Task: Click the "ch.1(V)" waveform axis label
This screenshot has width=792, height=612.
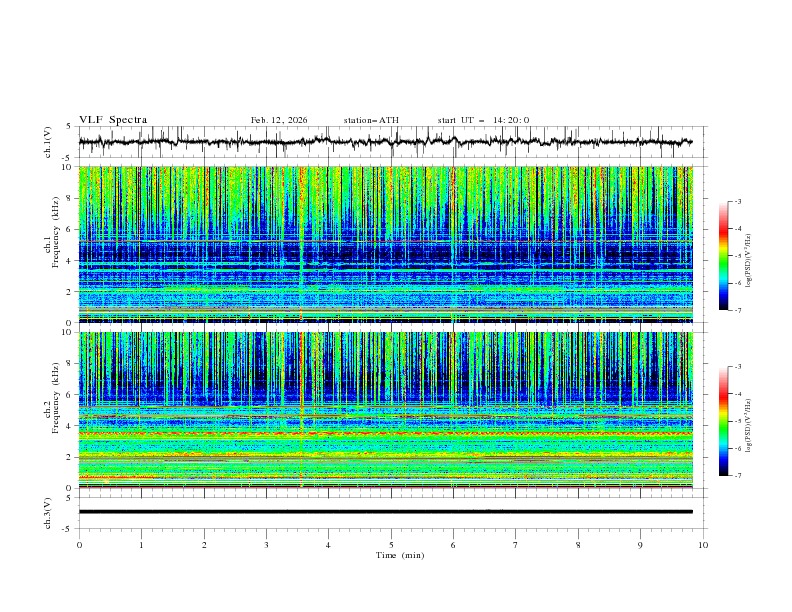Action: point(48,142)
